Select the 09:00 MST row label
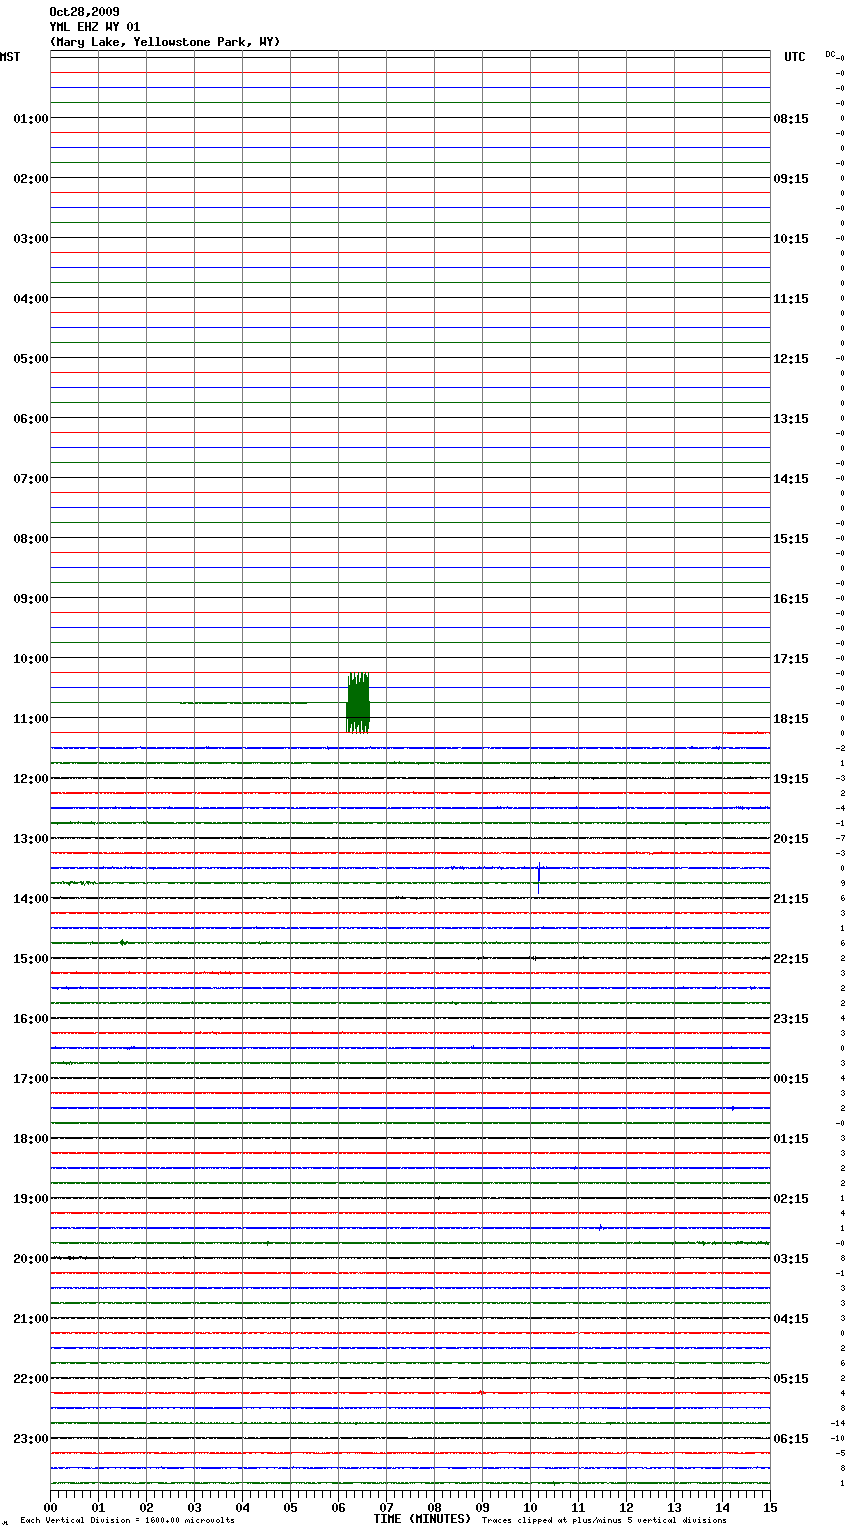 pos(31,599)
